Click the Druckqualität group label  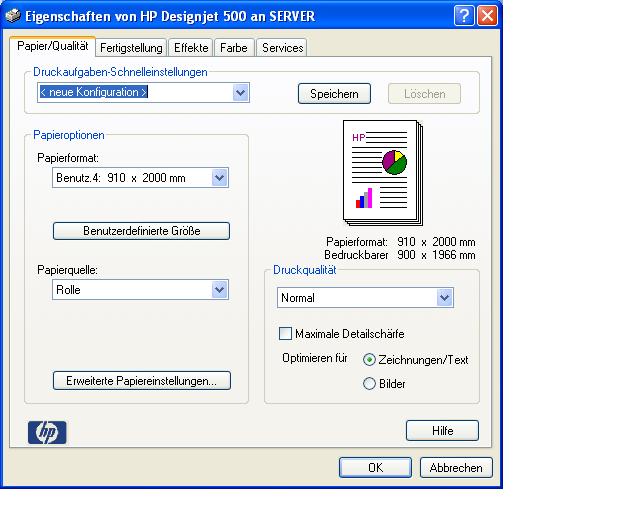click(304, 270)
